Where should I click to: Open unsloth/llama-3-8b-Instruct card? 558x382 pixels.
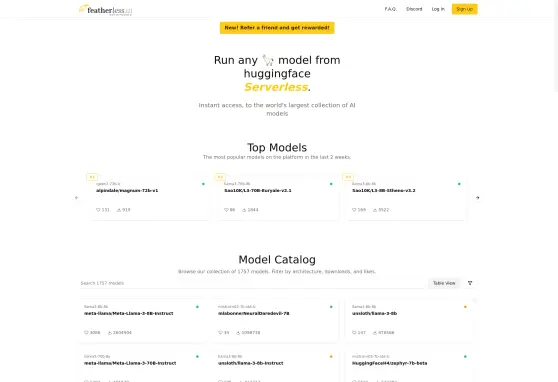pyautogui.click(x=275, y=366)
